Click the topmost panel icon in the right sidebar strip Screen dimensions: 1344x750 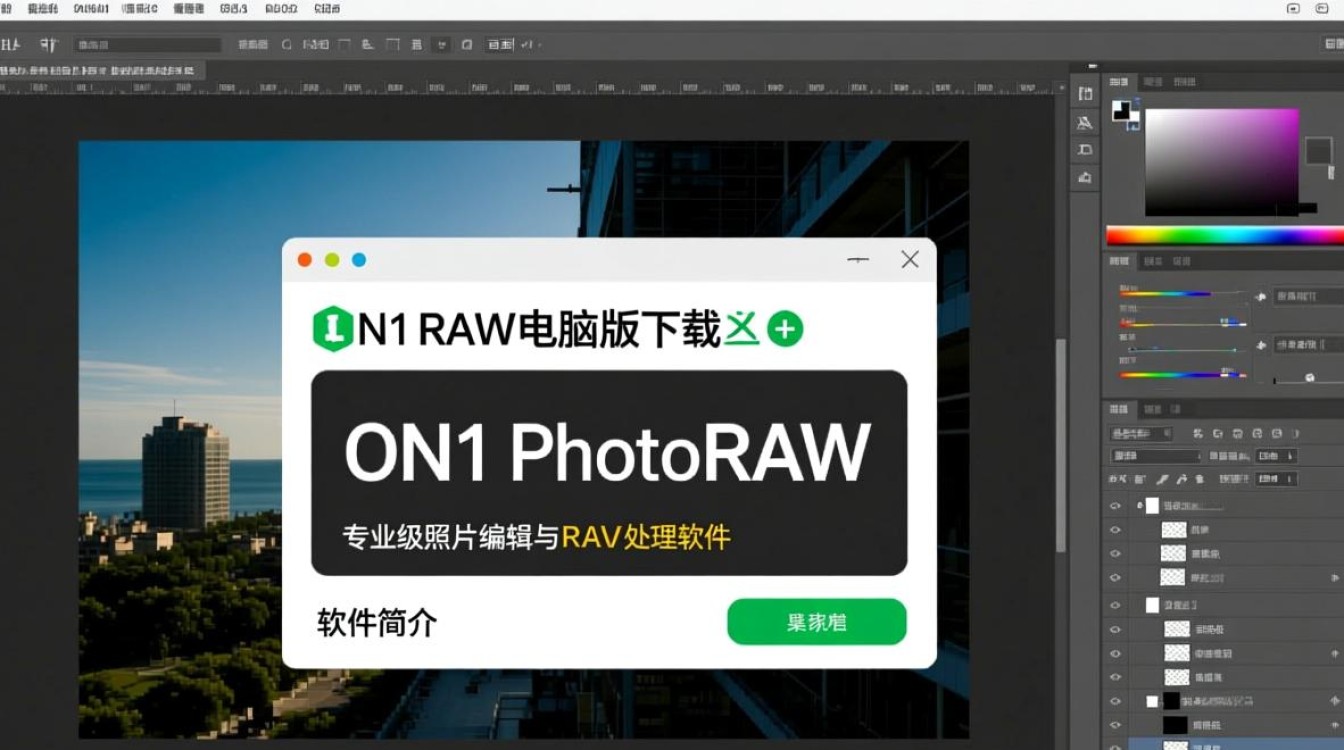point(1086,92)
